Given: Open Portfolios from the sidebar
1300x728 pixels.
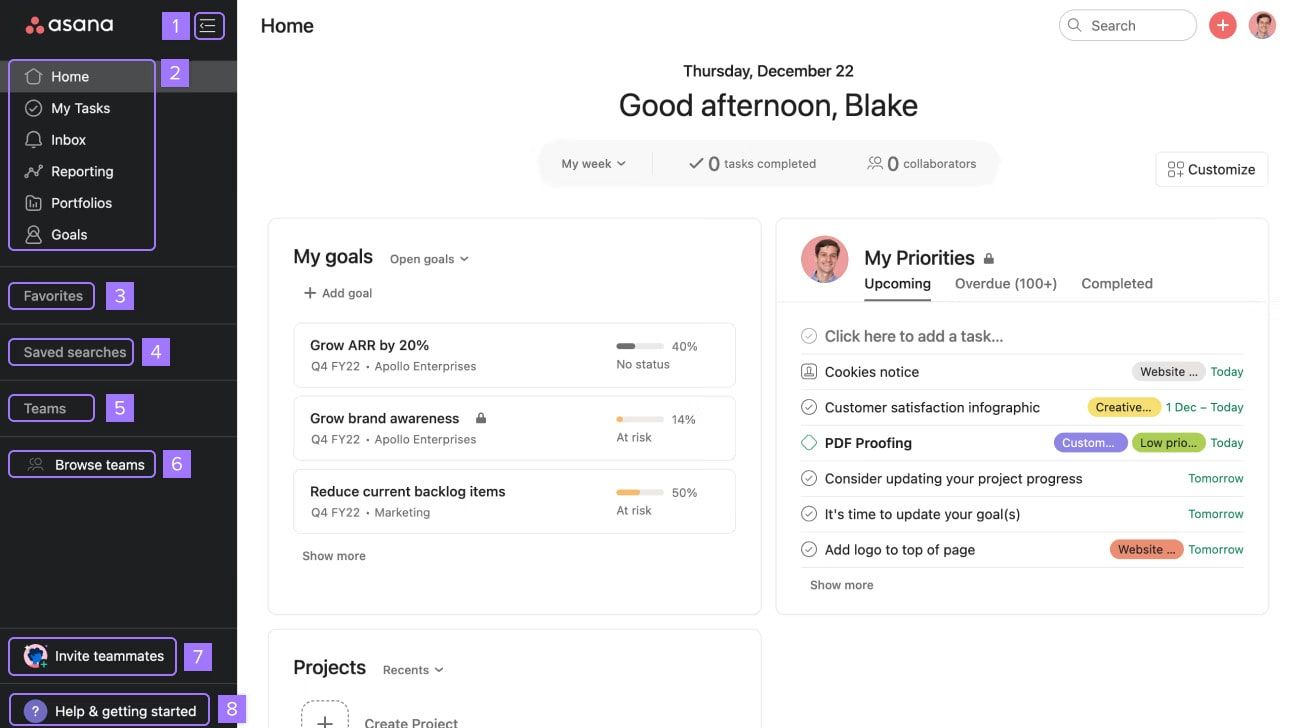Looking at the screenshot, I should point(81,202).
